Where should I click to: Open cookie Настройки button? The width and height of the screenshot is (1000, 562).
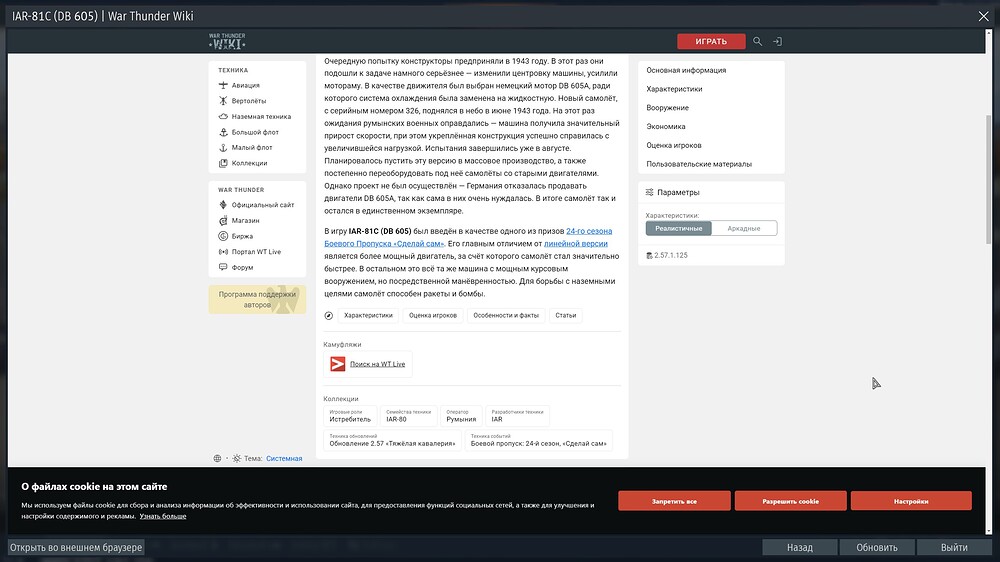pos(911,501)
